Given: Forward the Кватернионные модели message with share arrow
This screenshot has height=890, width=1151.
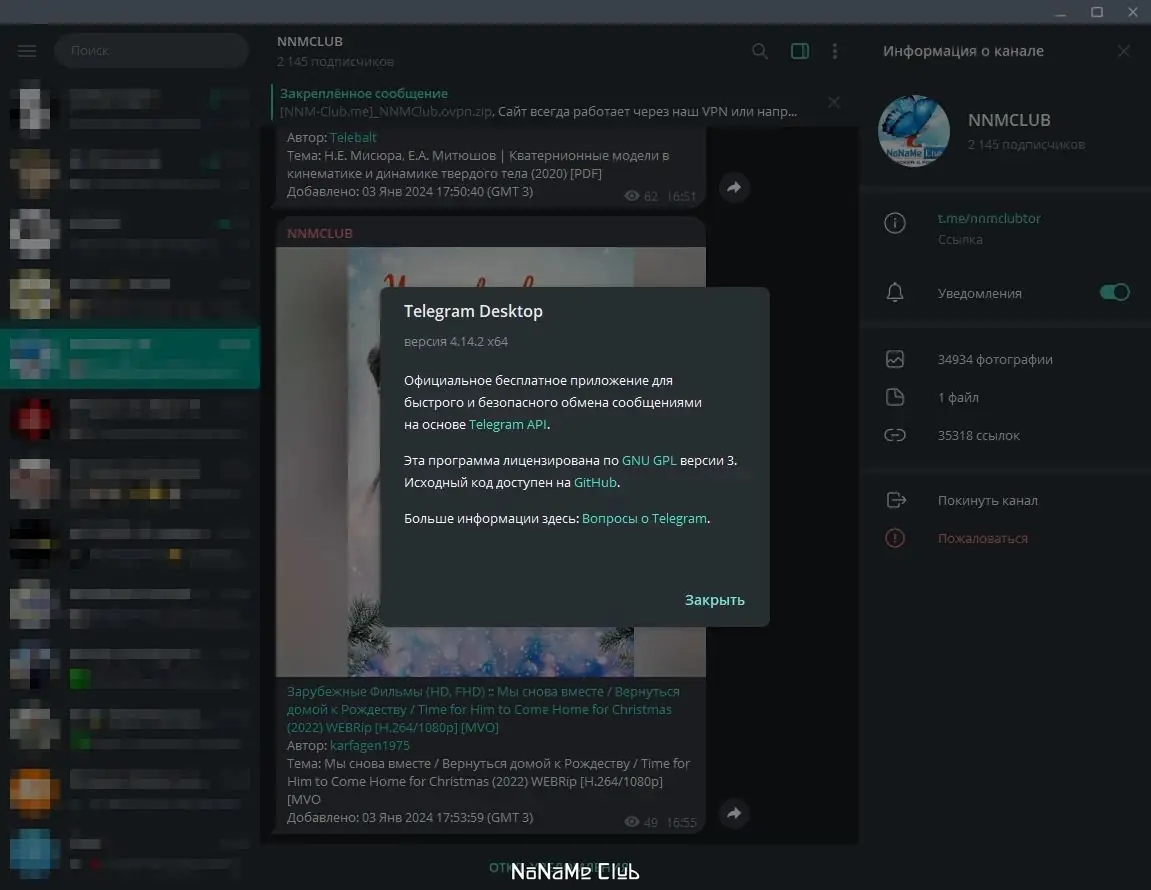Looking at the screenshot, I should click(x=734, y=187).
